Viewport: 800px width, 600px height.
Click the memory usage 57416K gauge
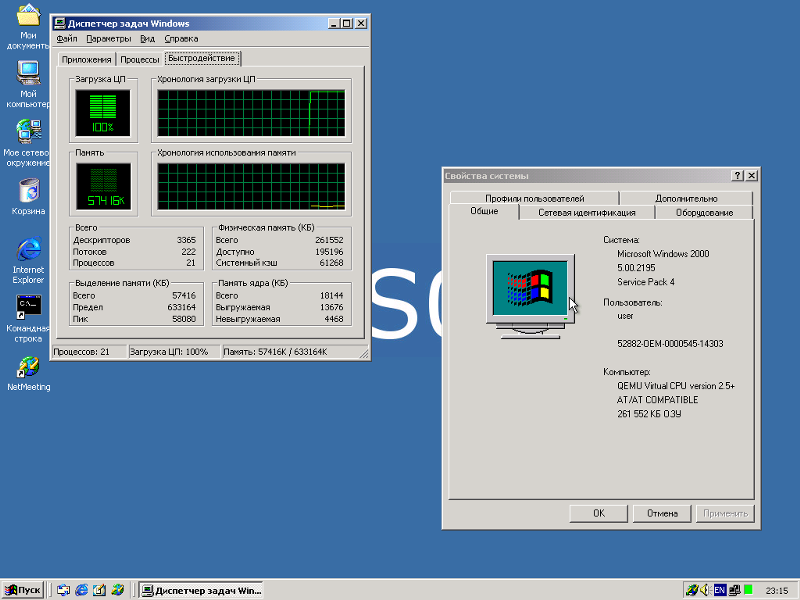pos(103,187)
